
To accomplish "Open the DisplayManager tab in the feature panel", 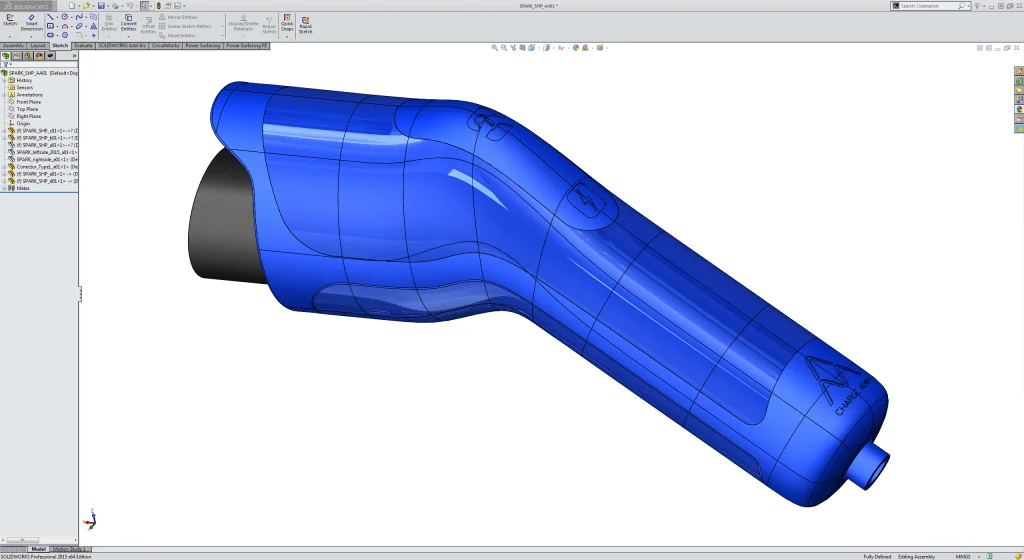I will 40,56.
